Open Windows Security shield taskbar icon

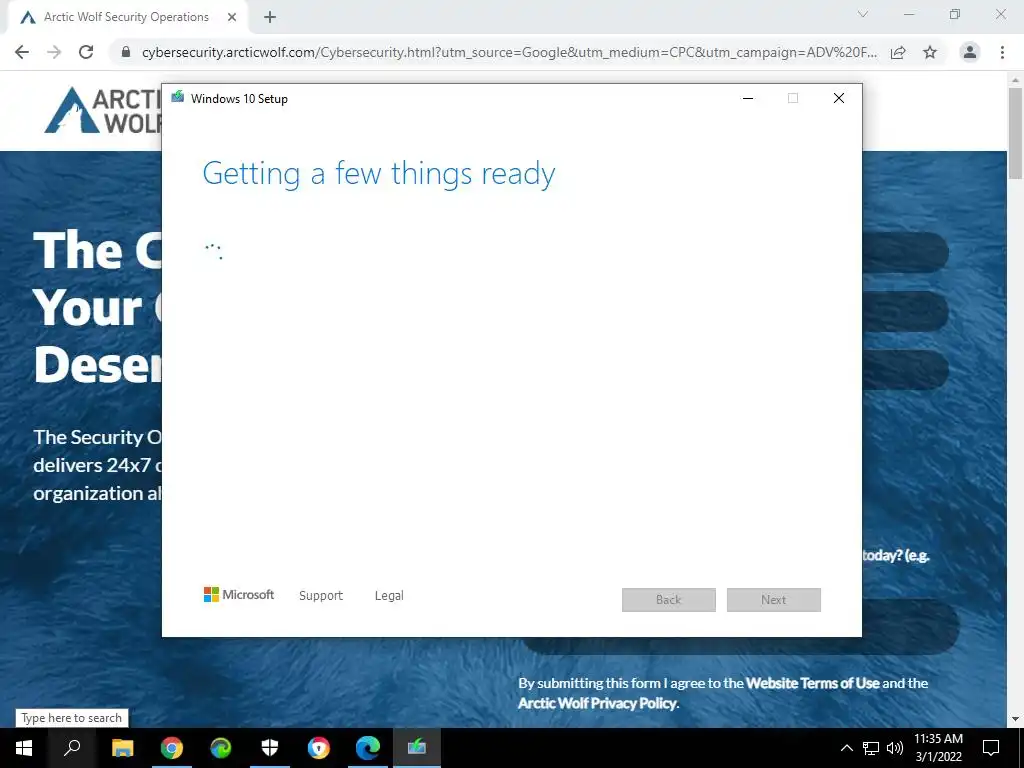[x=270, y=748]
